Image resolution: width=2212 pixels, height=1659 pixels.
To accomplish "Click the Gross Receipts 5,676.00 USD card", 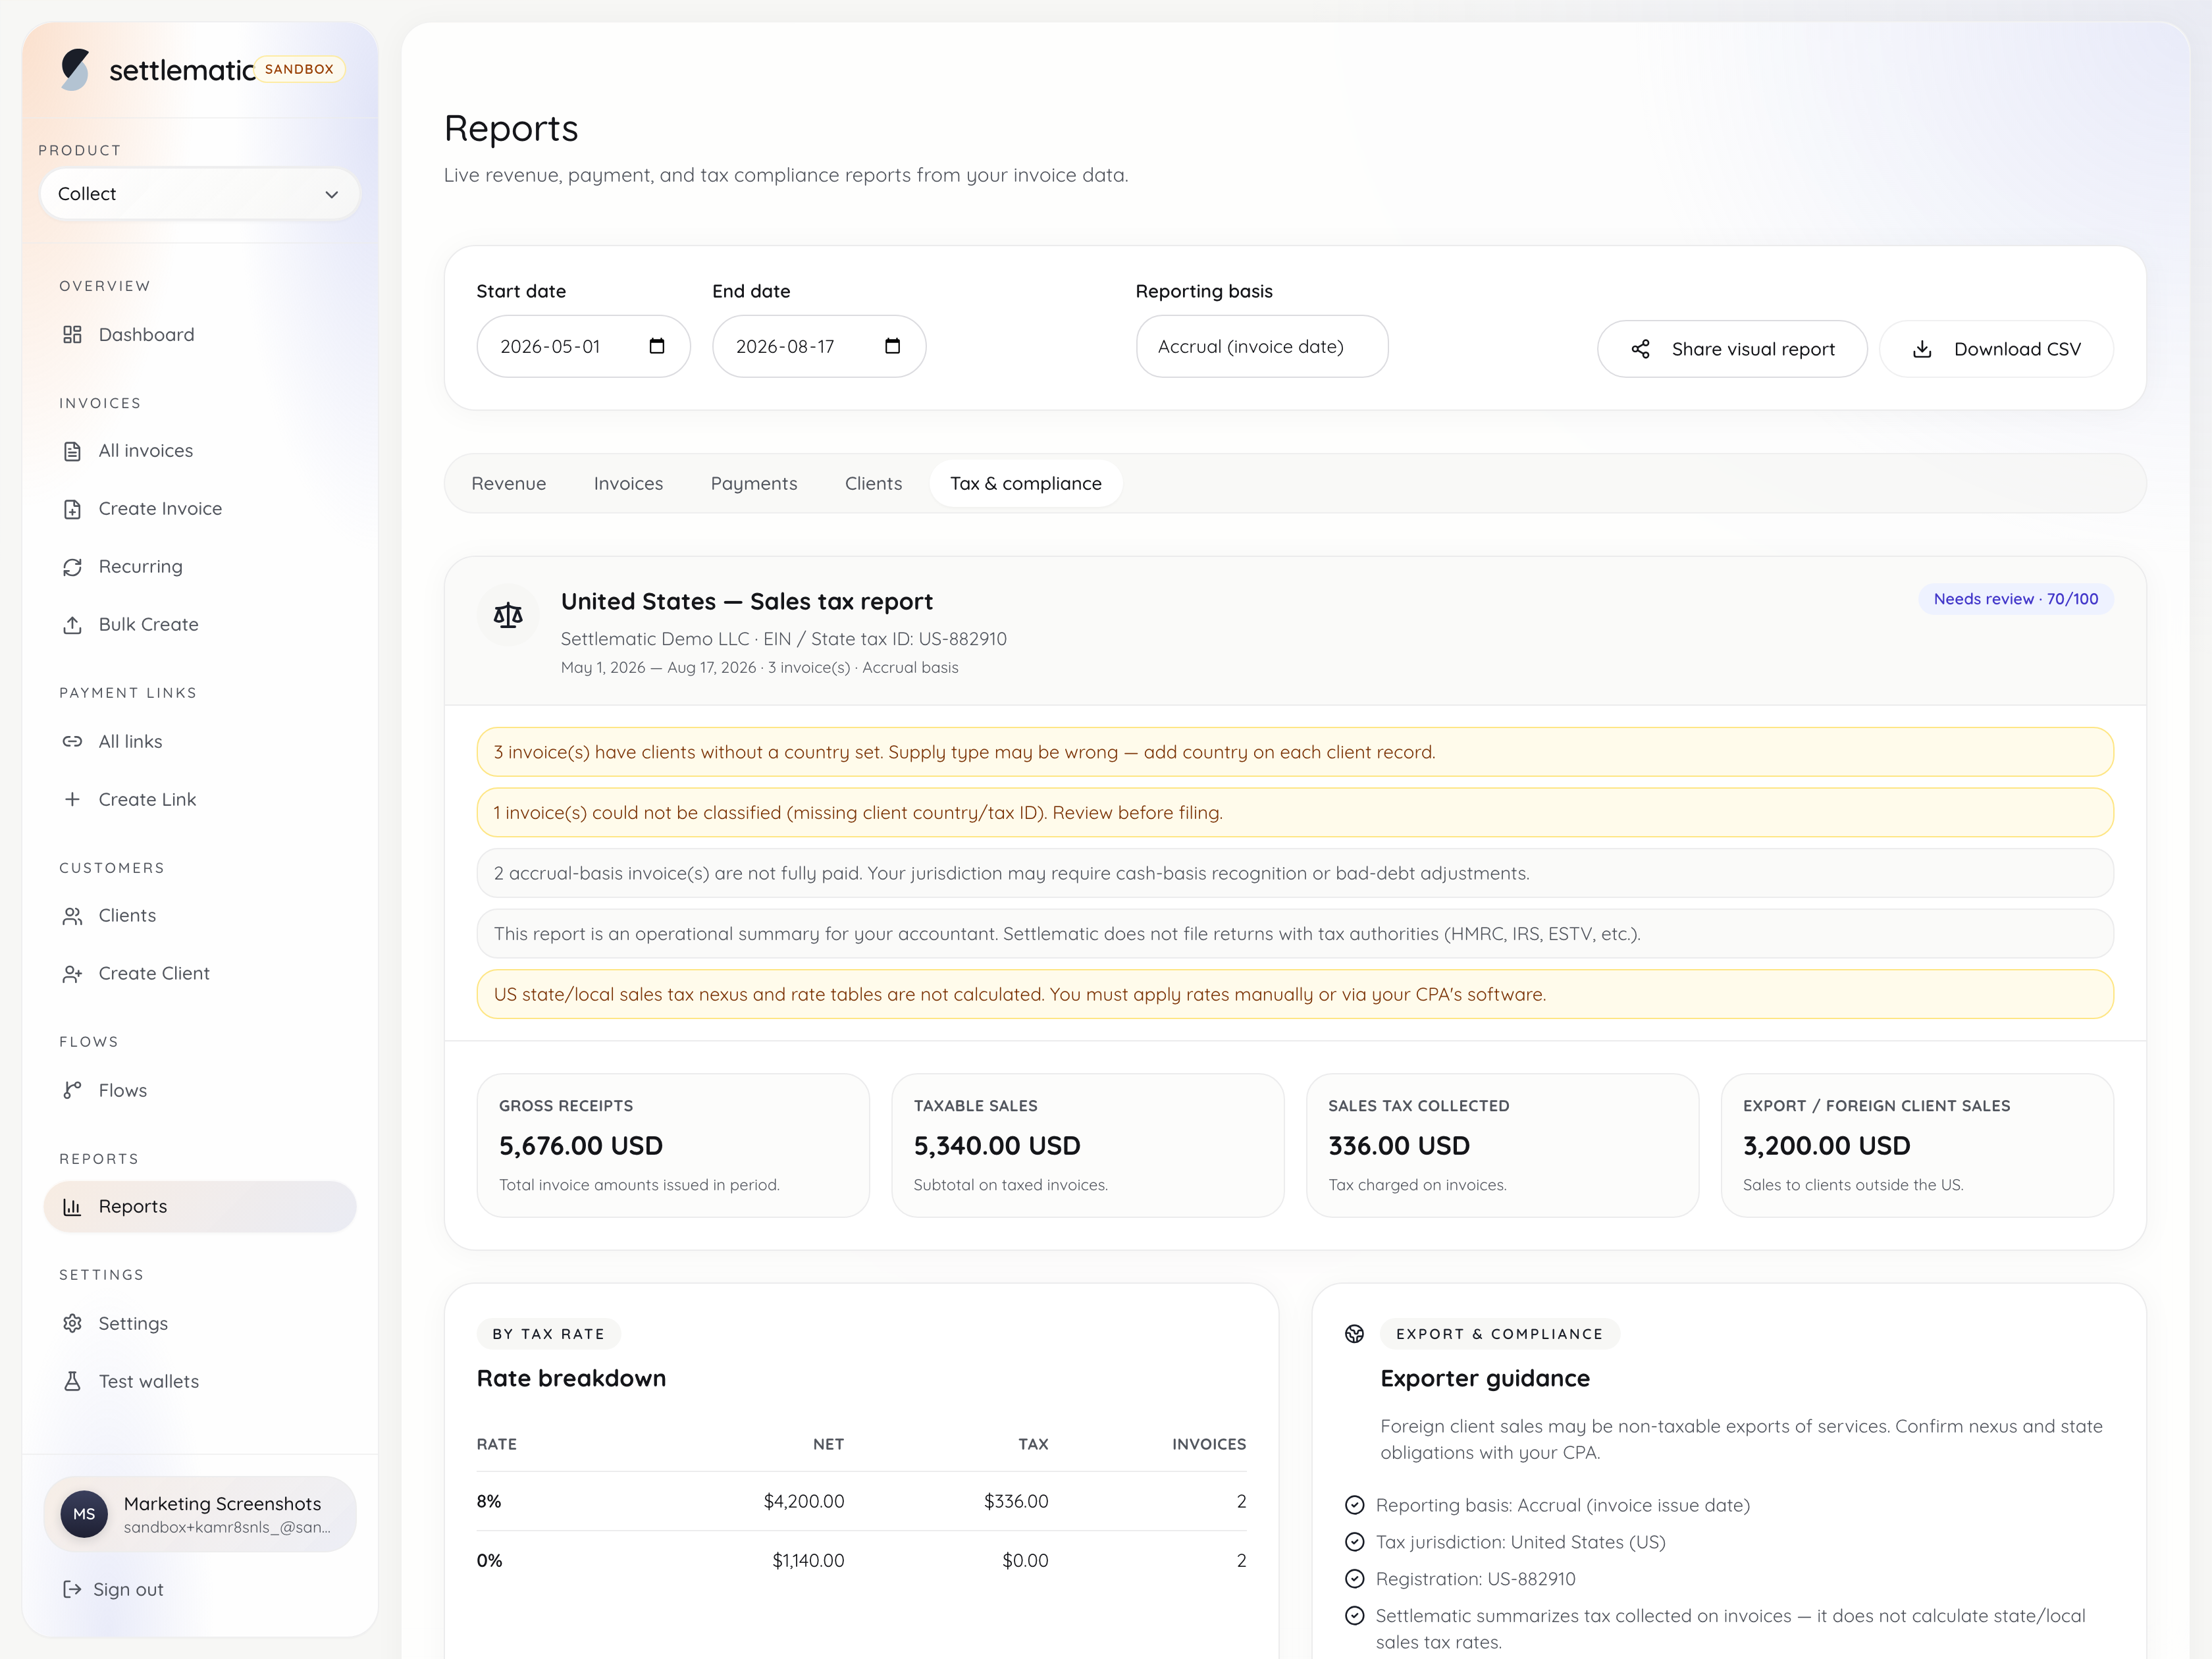I will point(673,1145).
